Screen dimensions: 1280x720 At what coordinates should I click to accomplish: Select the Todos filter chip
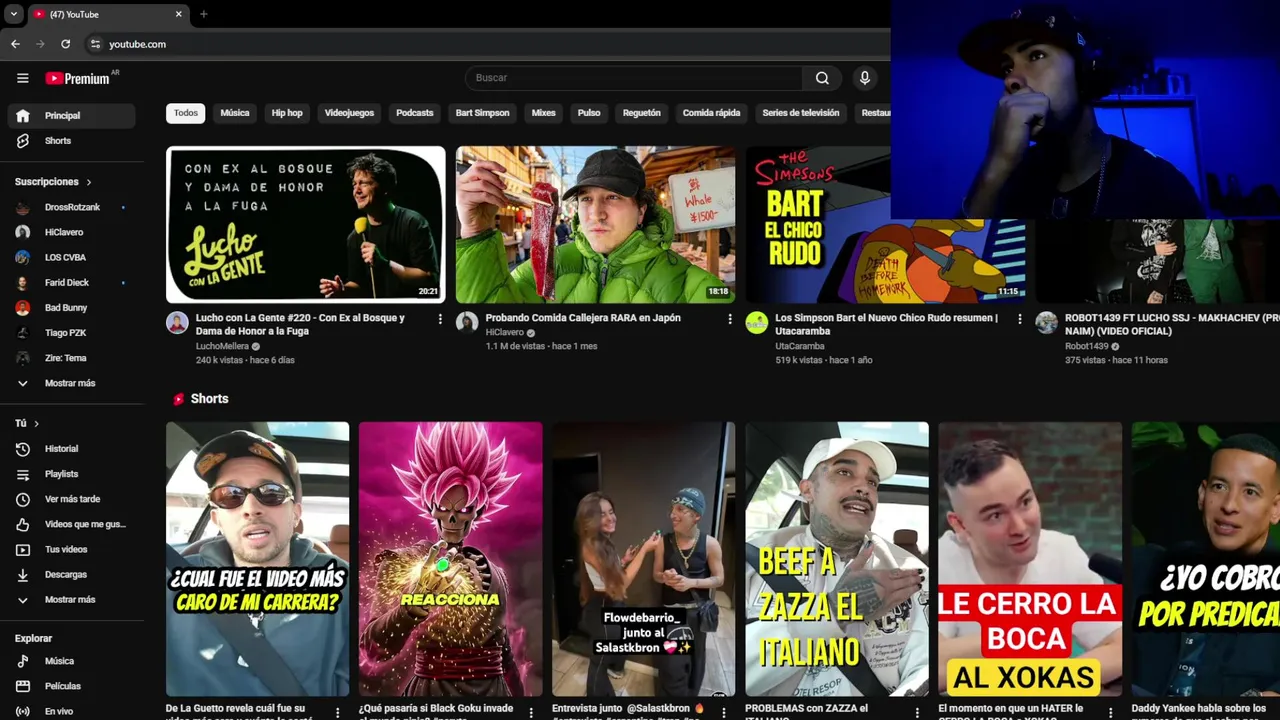click(x=186, y=113)
